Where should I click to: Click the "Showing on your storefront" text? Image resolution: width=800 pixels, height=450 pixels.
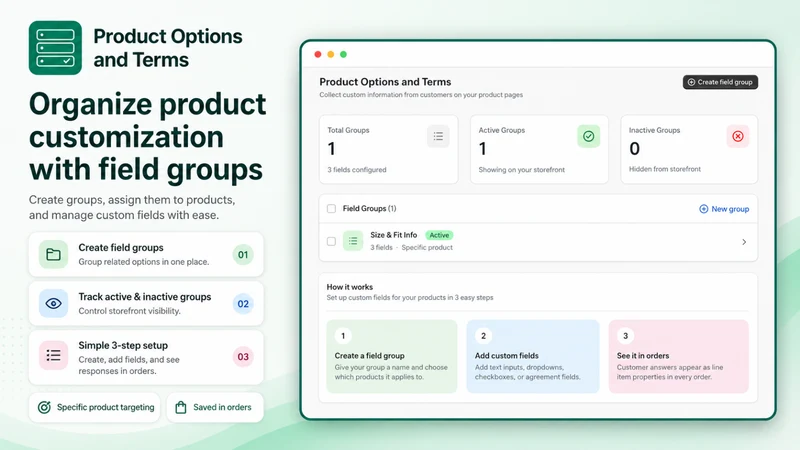[x=521, y=169]
